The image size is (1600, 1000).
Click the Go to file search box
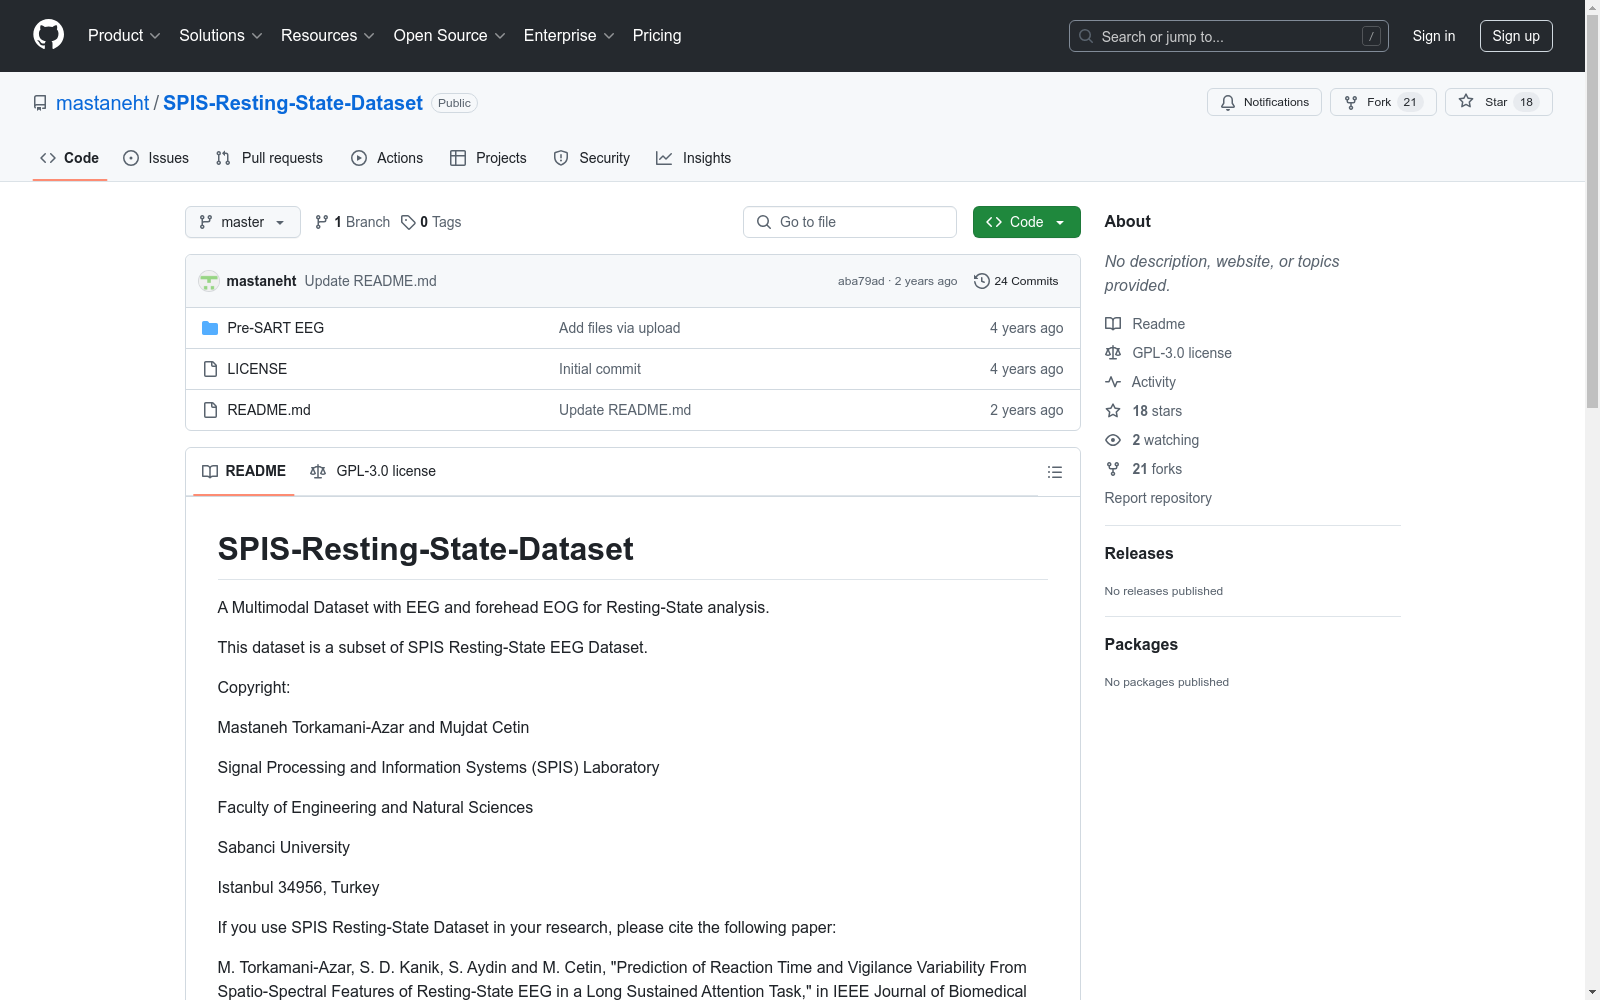click(x=850, y=222)
